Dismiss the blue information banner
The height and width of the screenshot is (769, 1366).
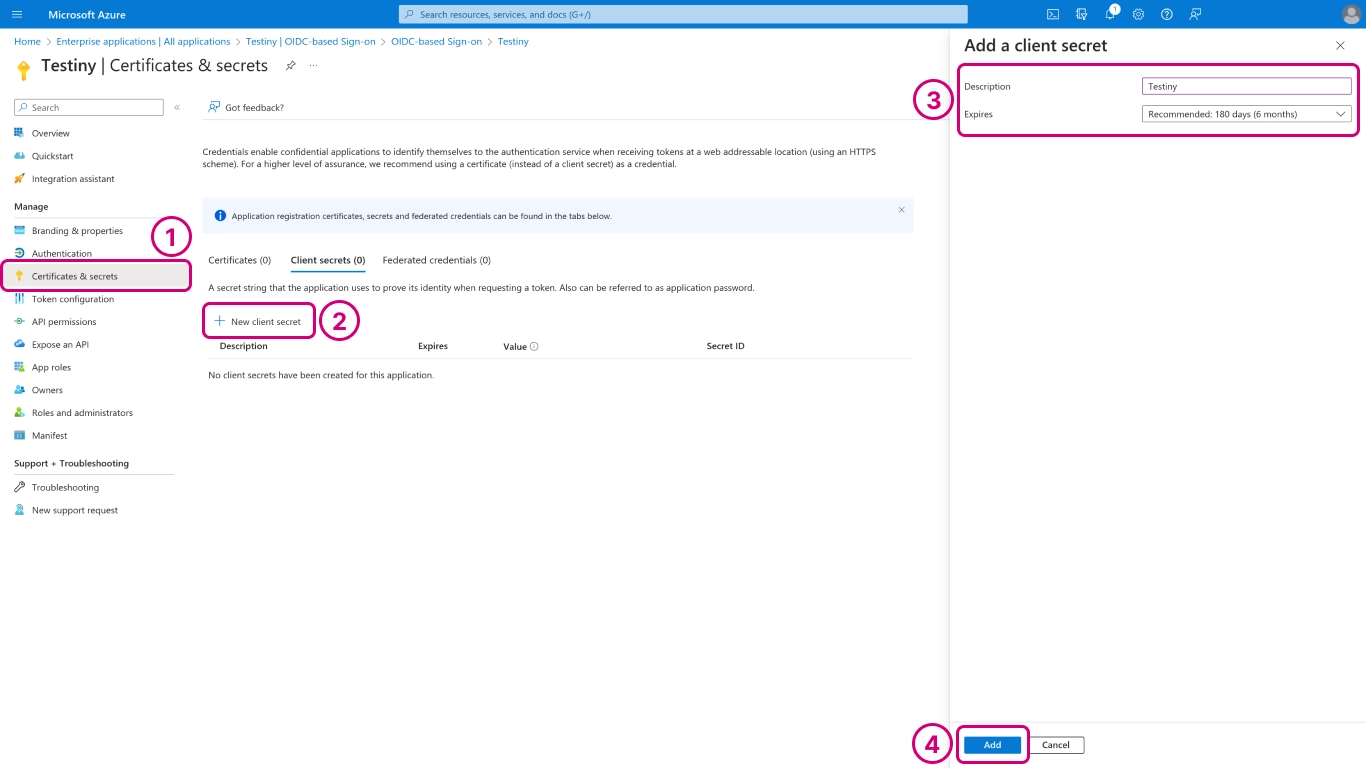tap(901, 210)
